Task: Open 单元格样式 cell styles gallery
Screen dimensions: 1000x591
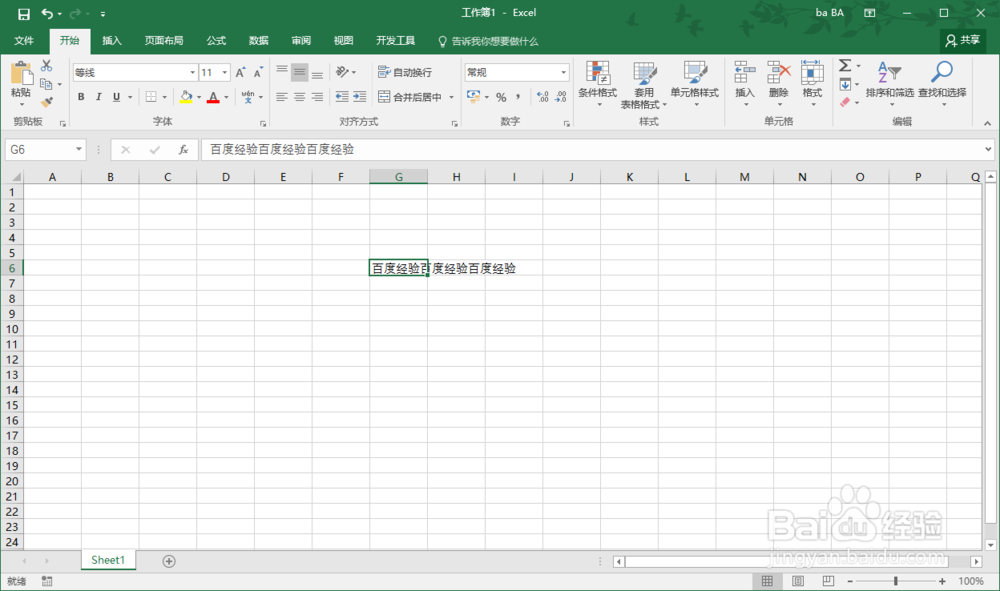Action: point(694,84)
